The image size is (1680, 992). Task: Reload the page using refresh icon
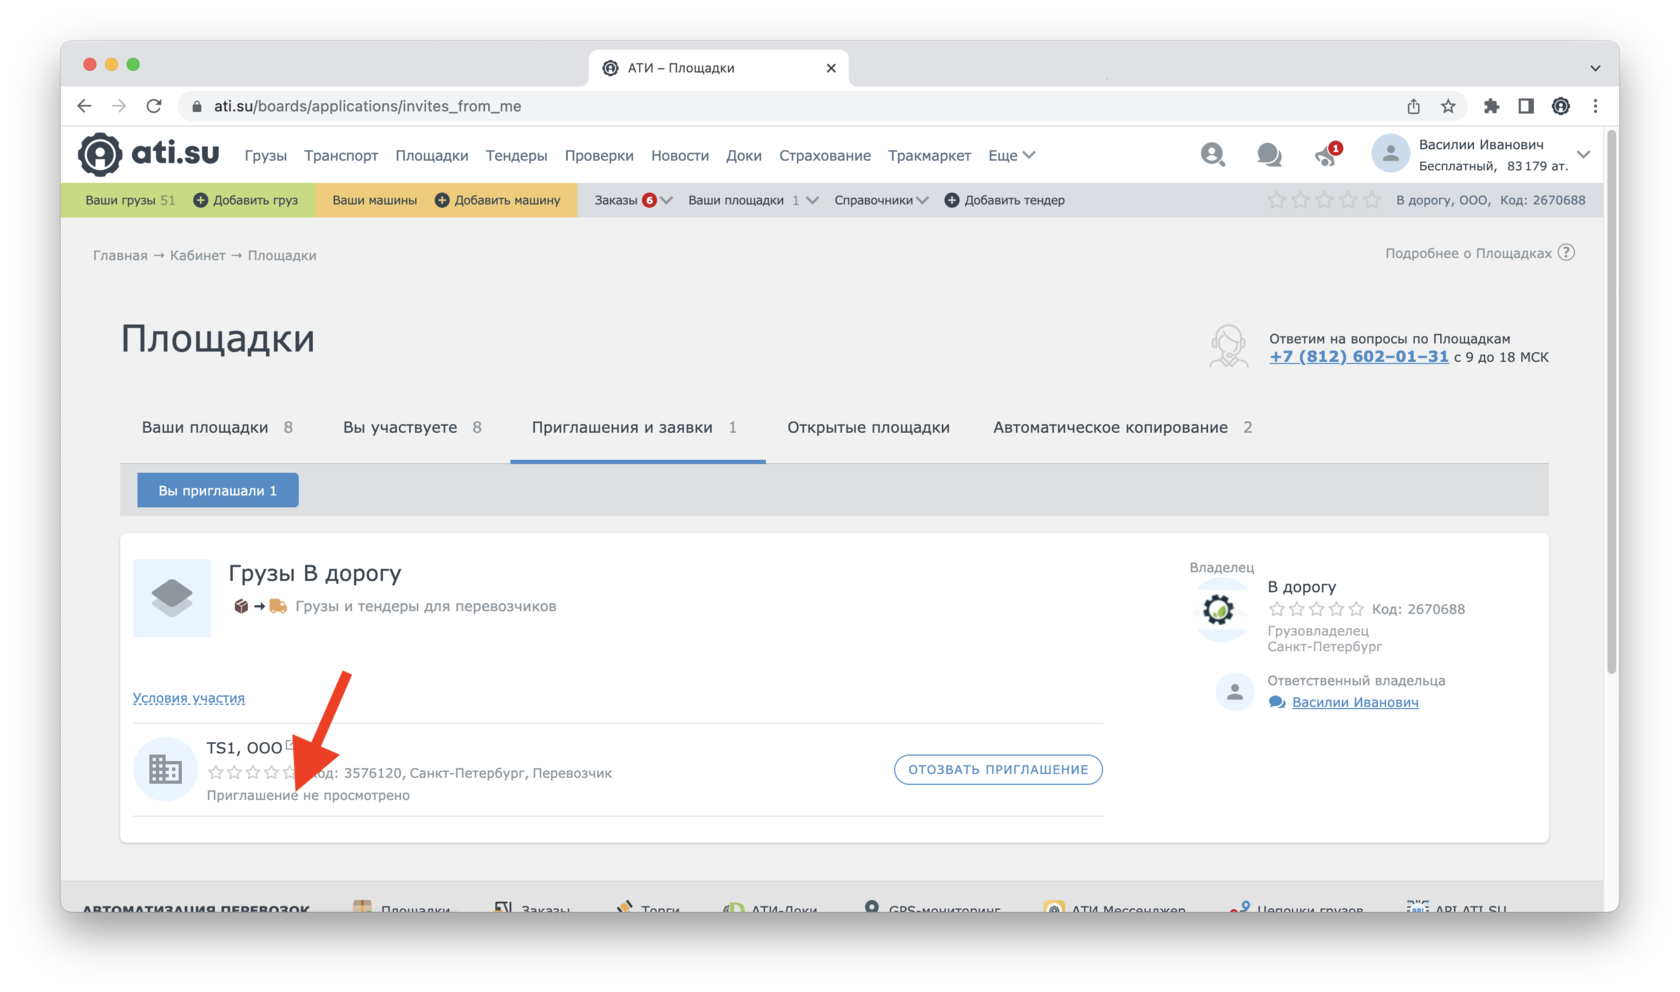(x=154, y=106)
